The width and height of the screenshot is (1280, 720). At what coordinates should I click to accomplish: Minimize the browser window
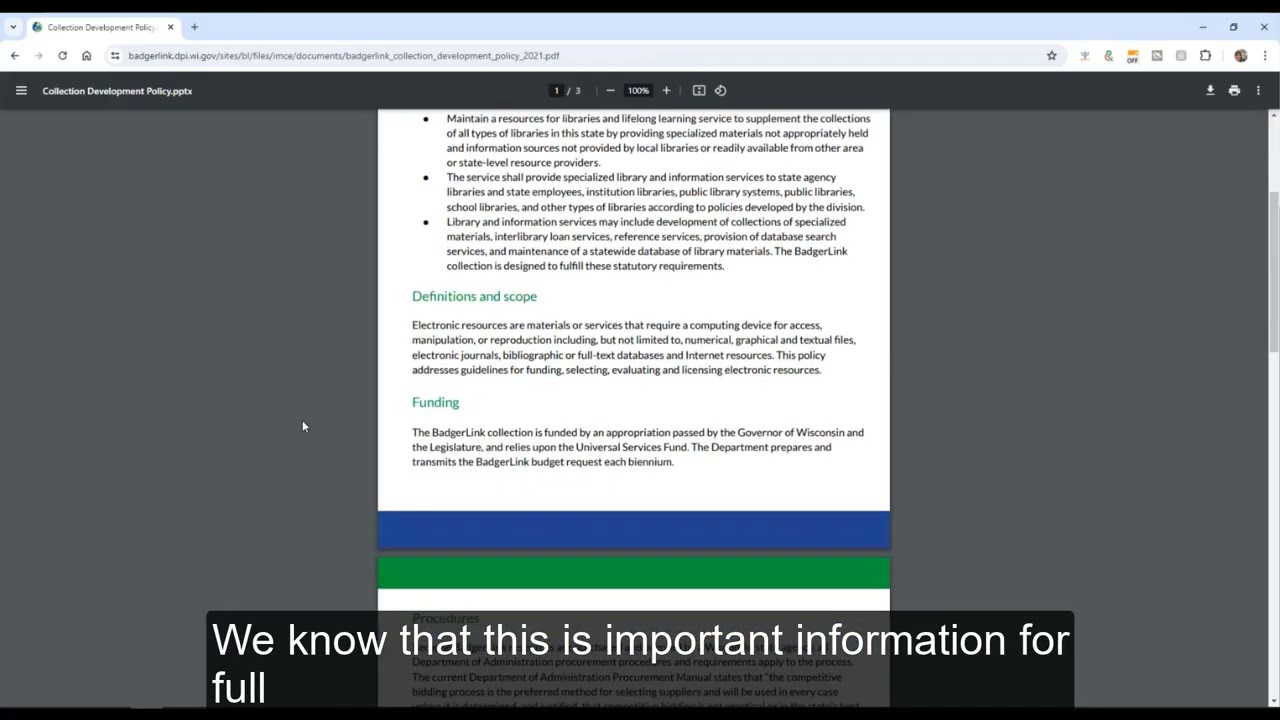pyautogui.click(x=1203, y=27)
